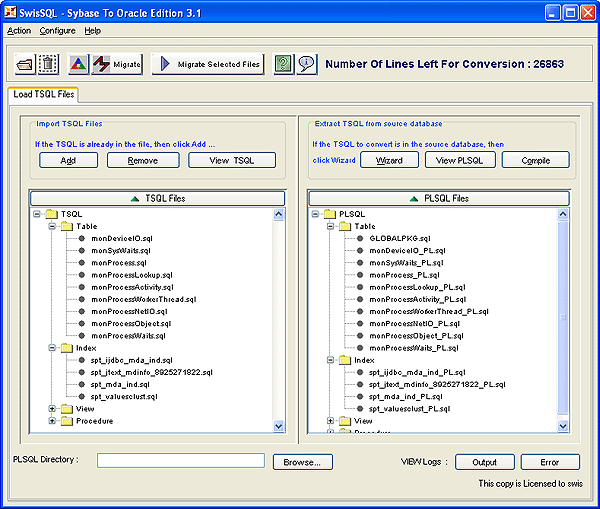Select monProcessWaits.sql file
Screen dimensions: 600x509
click(128, 336)
